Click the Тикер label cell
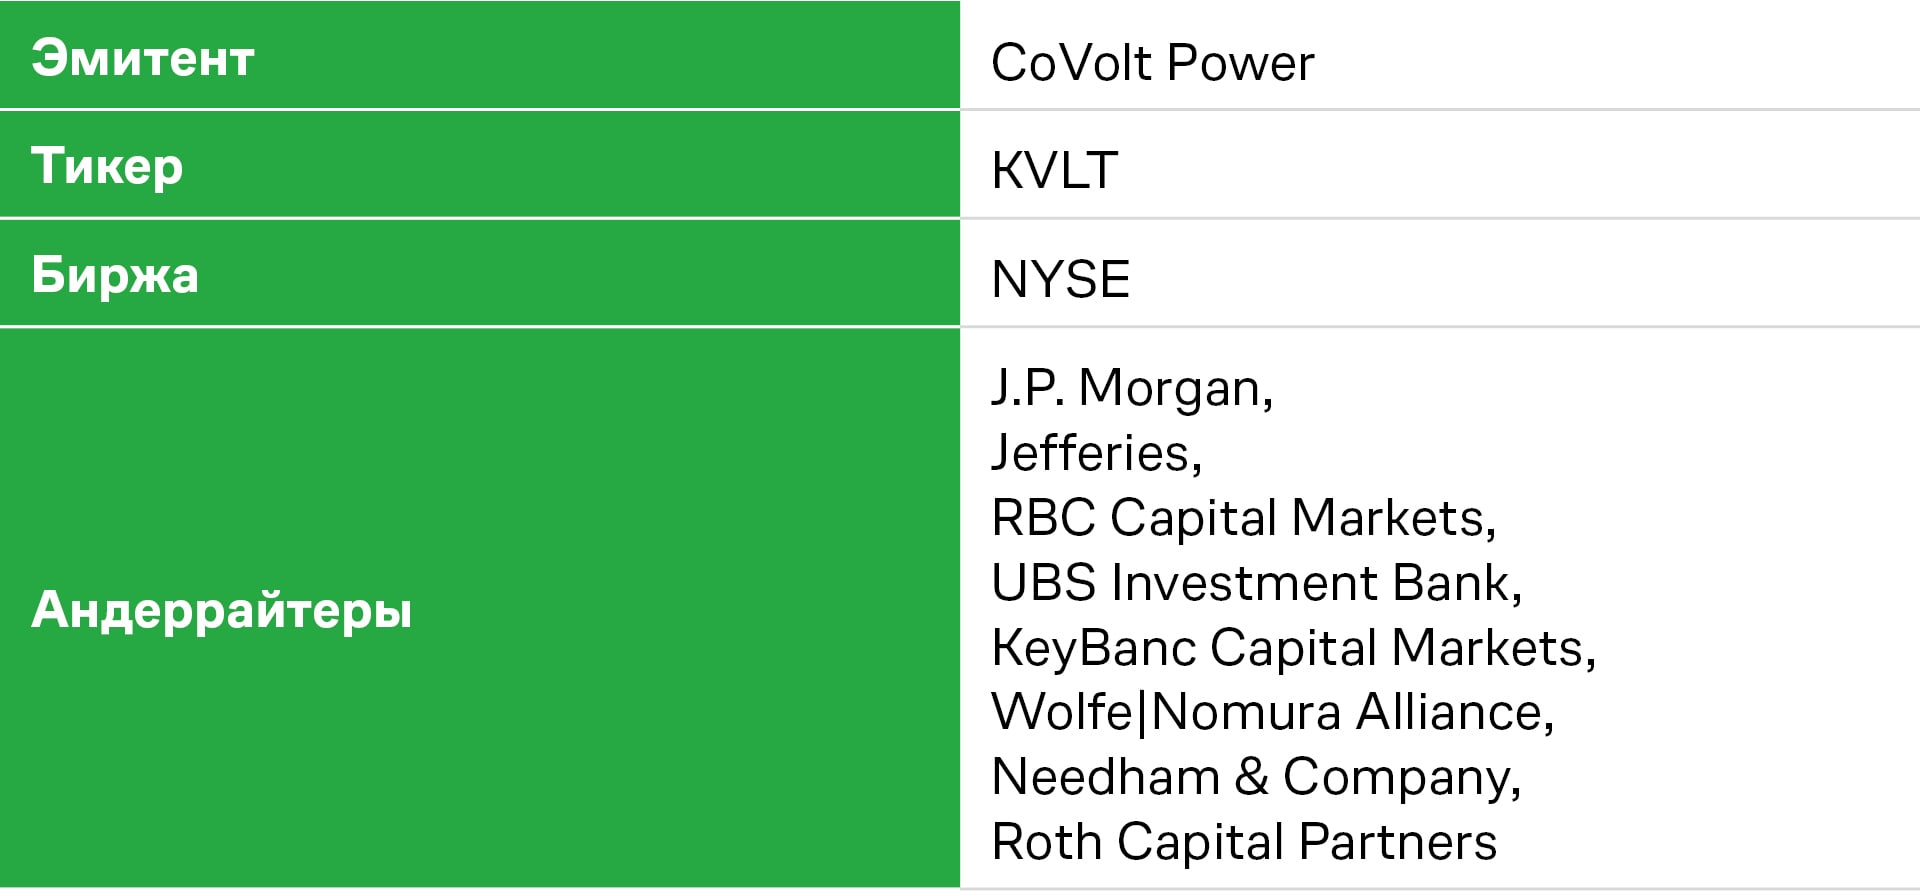1920x896 pixels. pos(480,164)
